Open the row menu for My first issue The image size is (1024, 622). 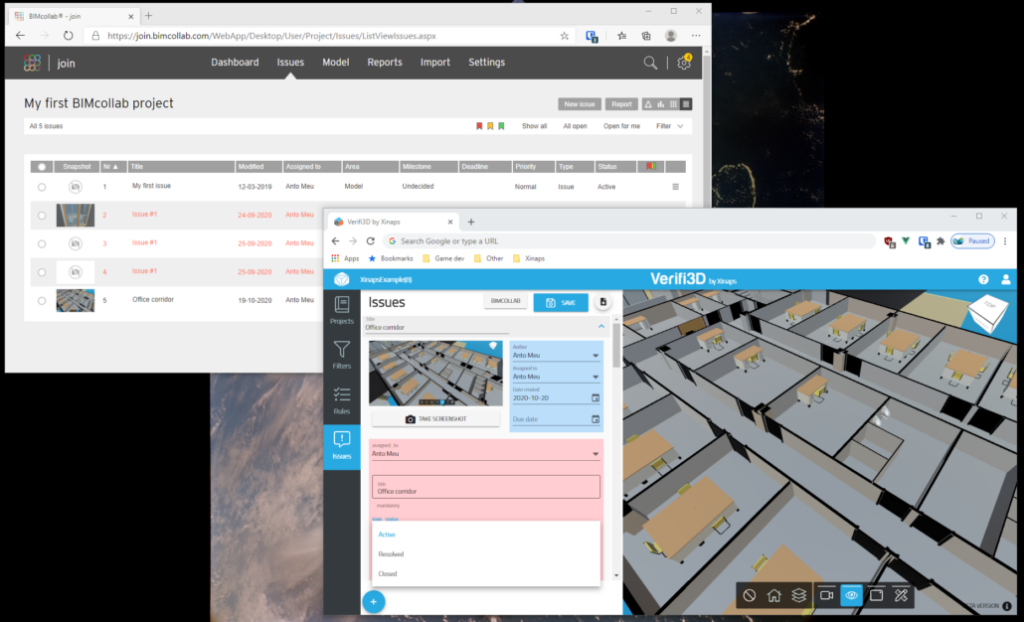(x=675, y=187)
